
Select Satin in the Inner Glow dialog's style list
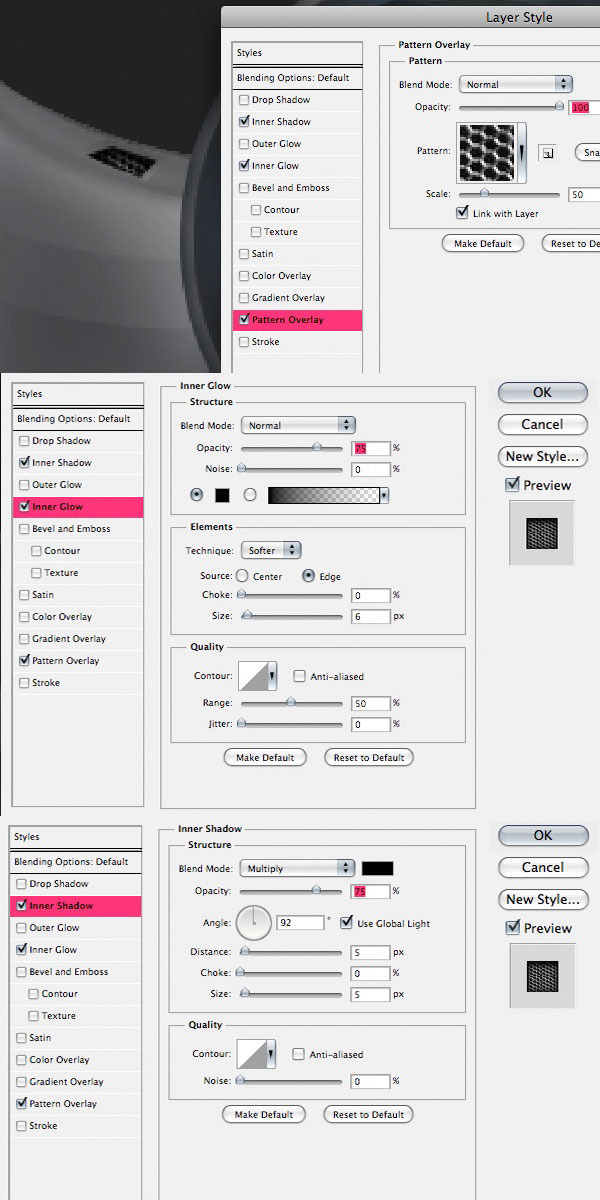(42, 595)
